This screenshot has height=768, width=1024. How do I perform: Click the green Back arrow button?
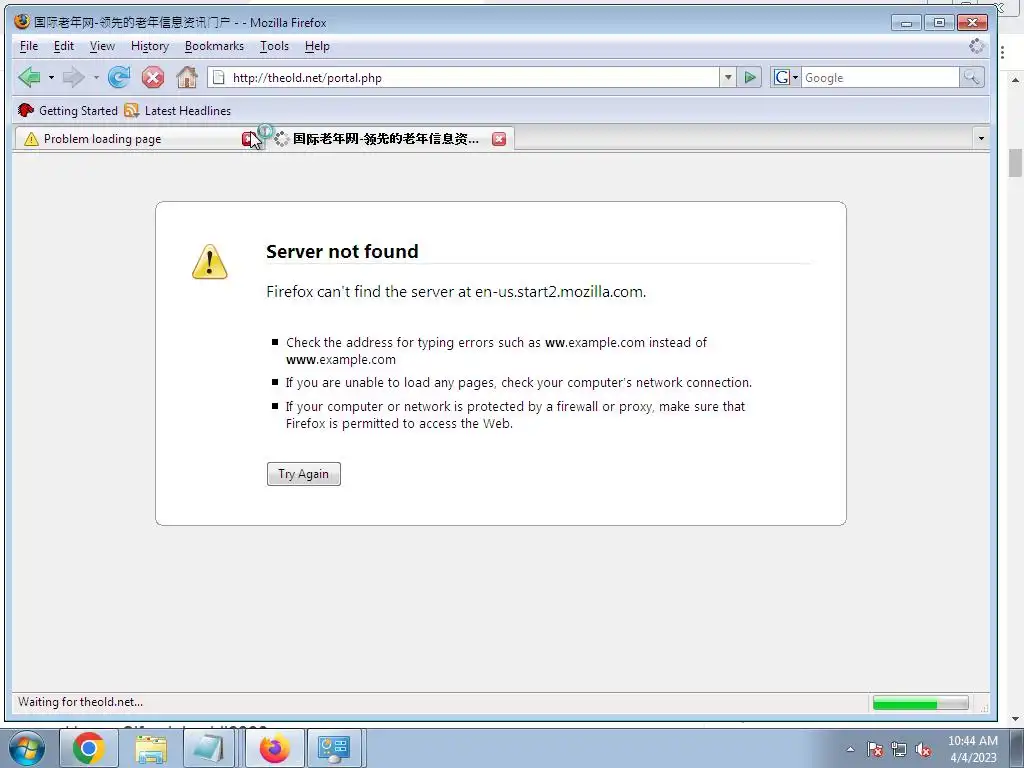click(x=29, y=77)
